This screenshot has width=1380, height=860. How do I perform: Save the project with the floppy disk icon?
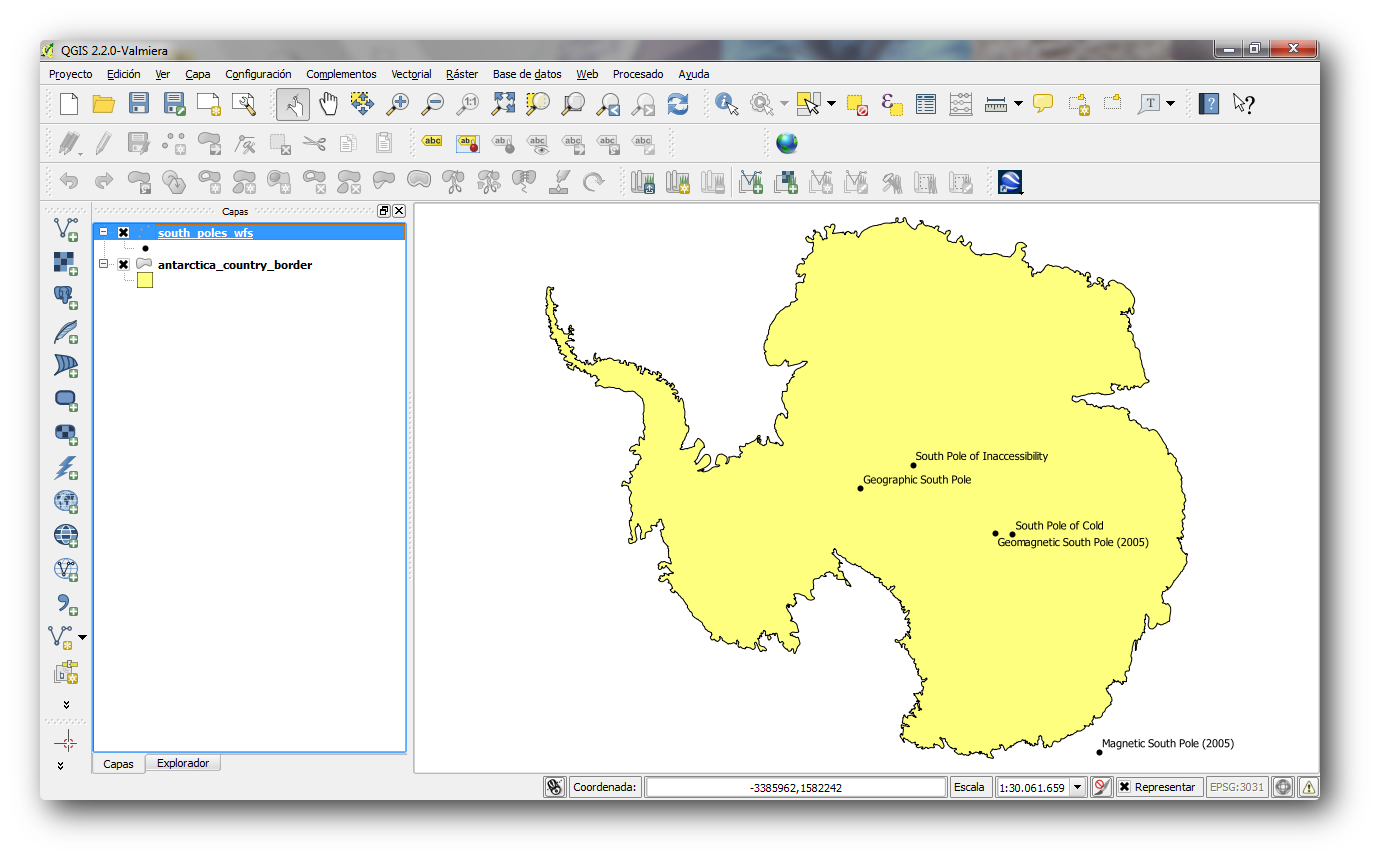tap(139, 103)
